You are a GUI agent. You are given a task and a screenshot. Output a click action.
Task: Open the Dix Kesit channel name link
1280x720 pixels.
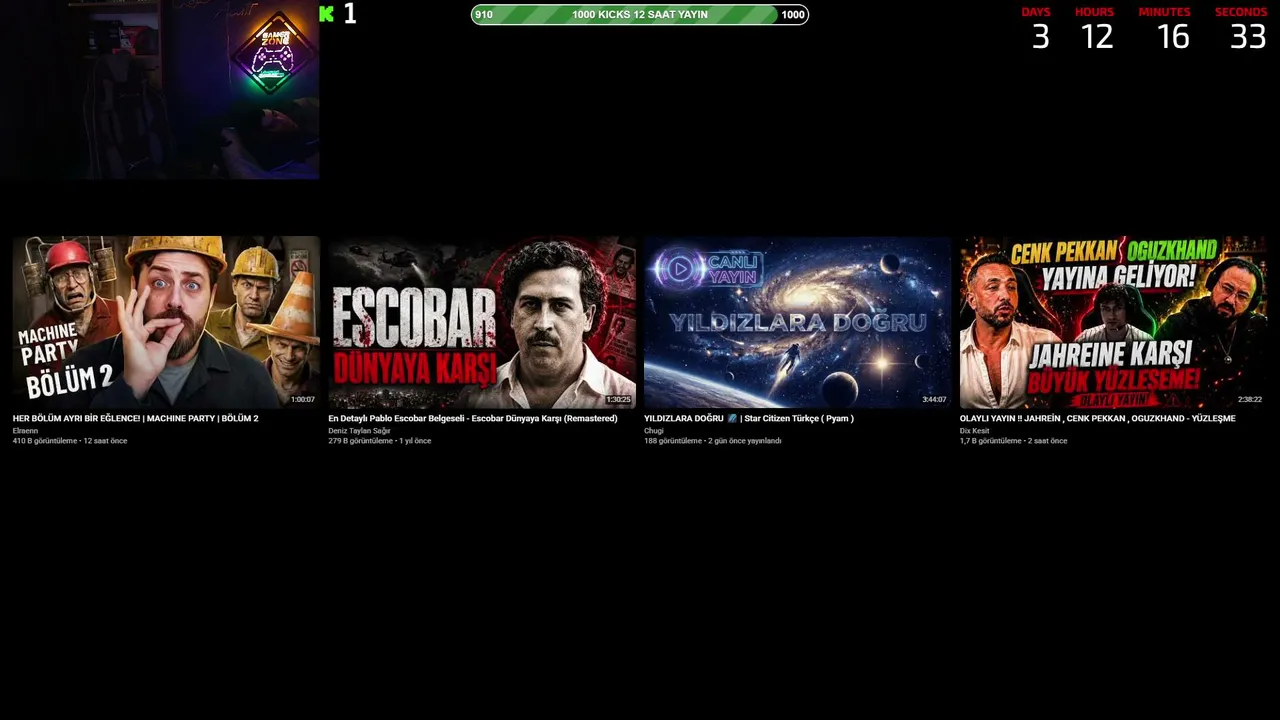pos(975,431)
